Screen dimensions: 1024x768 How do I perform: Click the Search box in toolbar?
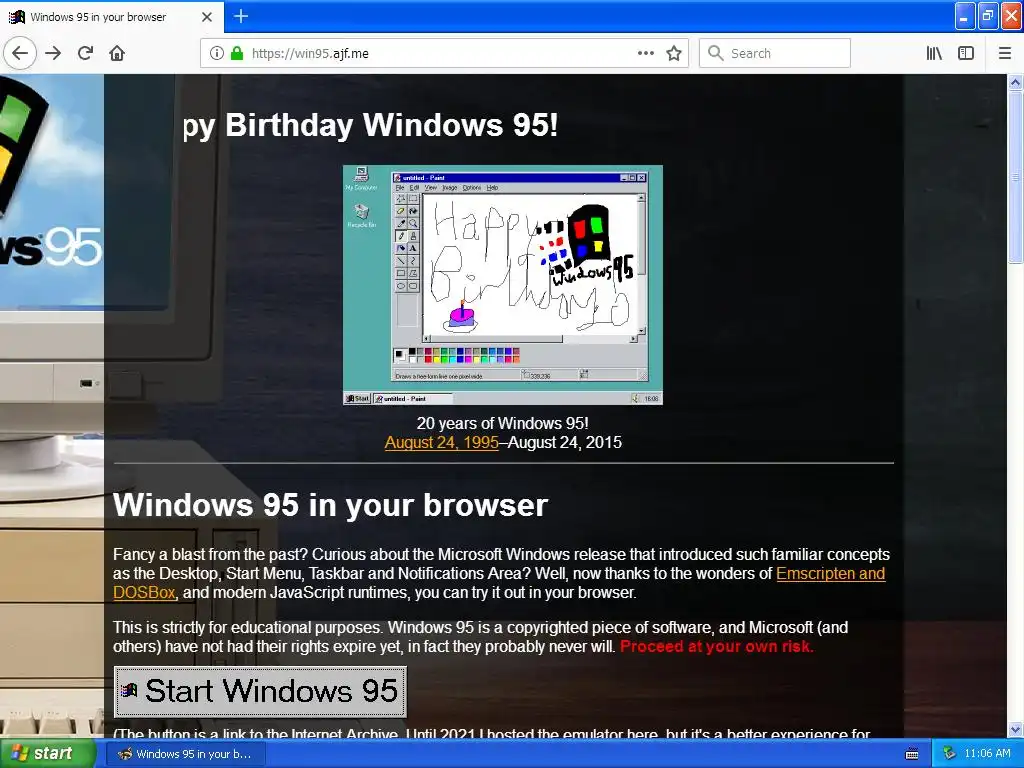click(775, 53)
